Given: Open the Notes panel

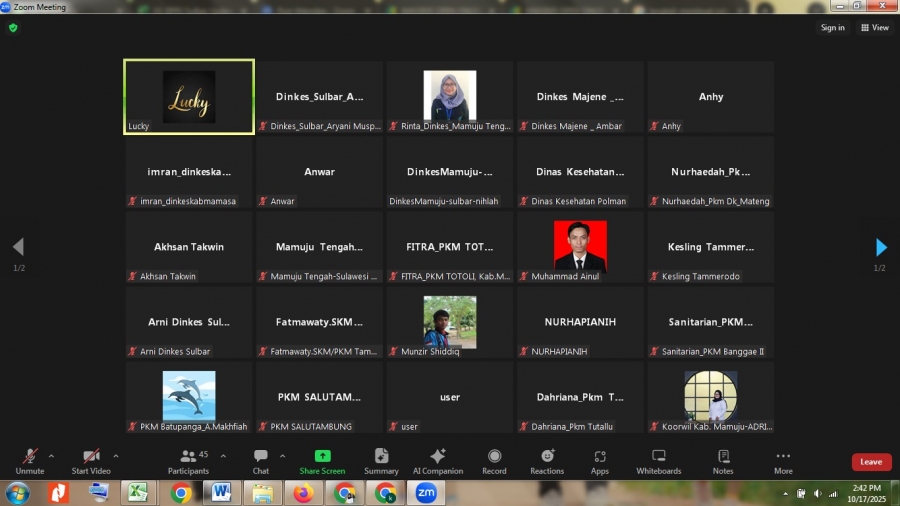Looking at the screenshot, I should [x=723, y=456].
